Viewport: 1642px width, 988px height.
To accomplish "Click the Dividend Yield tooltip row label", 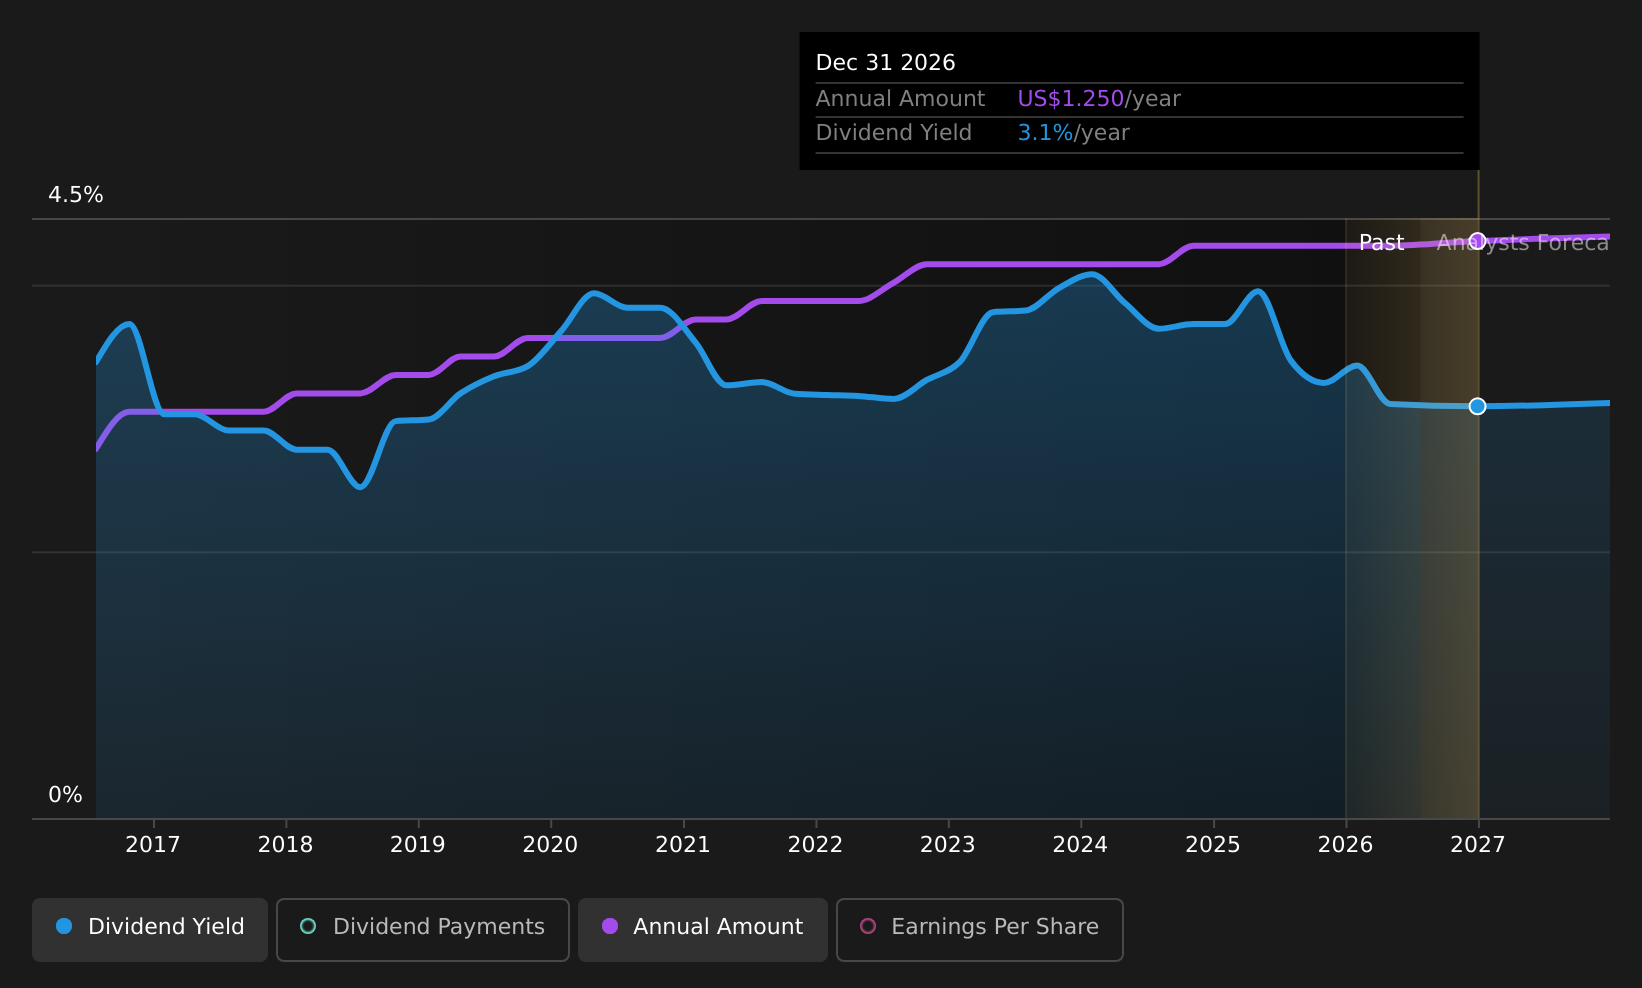I will pos(894,133).
